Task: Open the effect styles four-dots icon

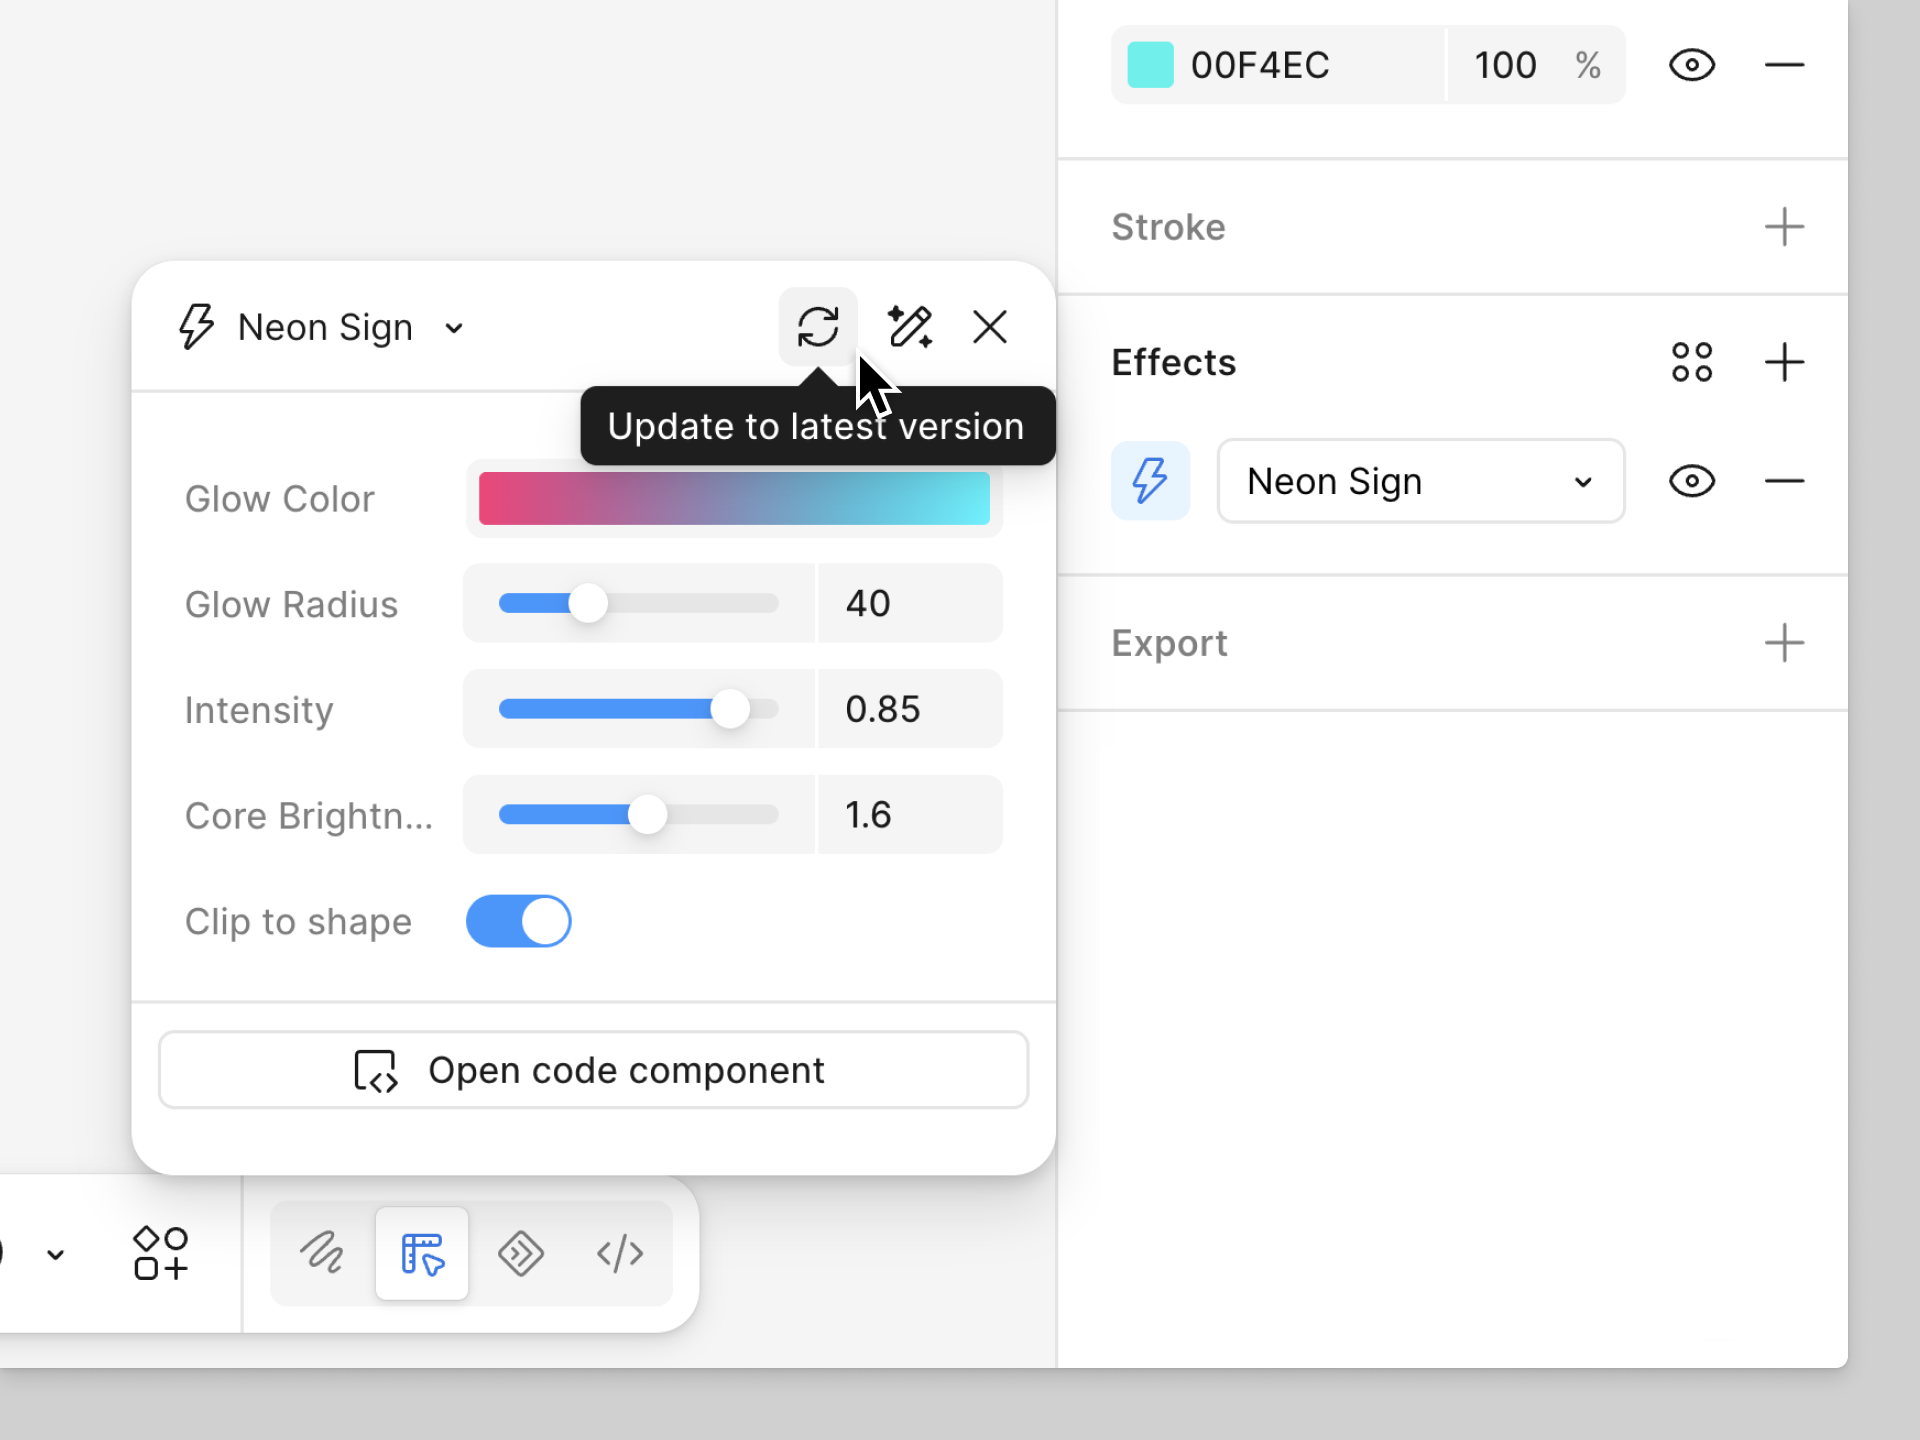Action: (x=1692, y=362)
